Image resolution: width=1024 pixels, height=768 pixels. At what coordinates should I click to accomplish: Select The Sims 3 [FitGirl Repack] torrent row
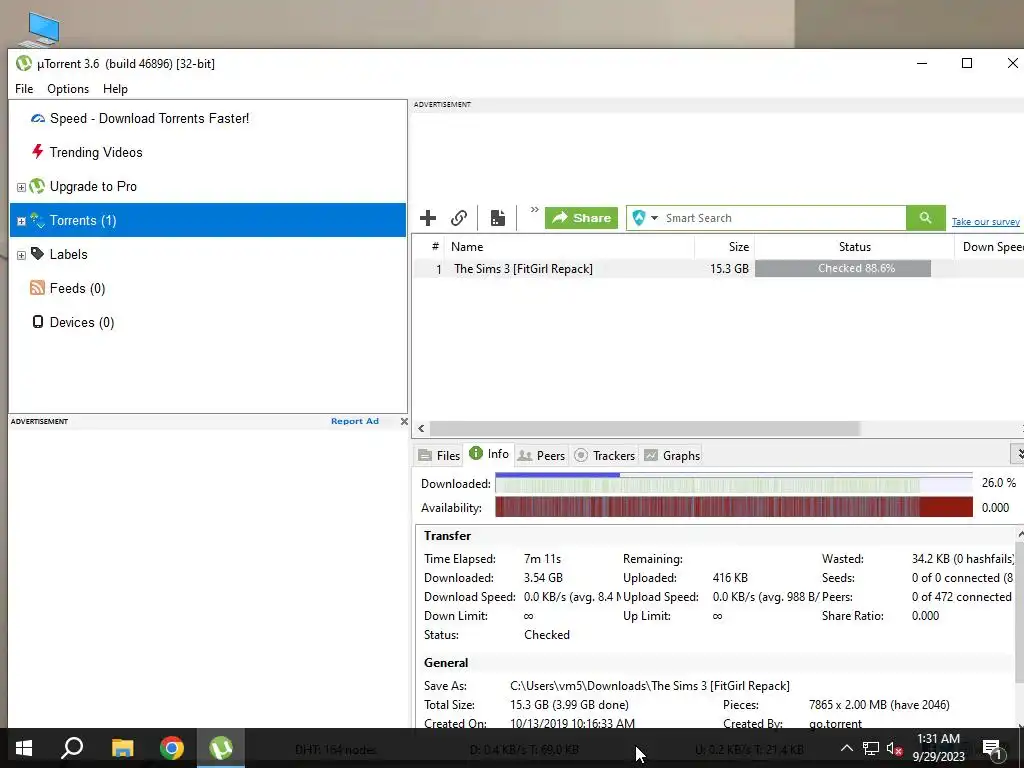click(718, 268)
